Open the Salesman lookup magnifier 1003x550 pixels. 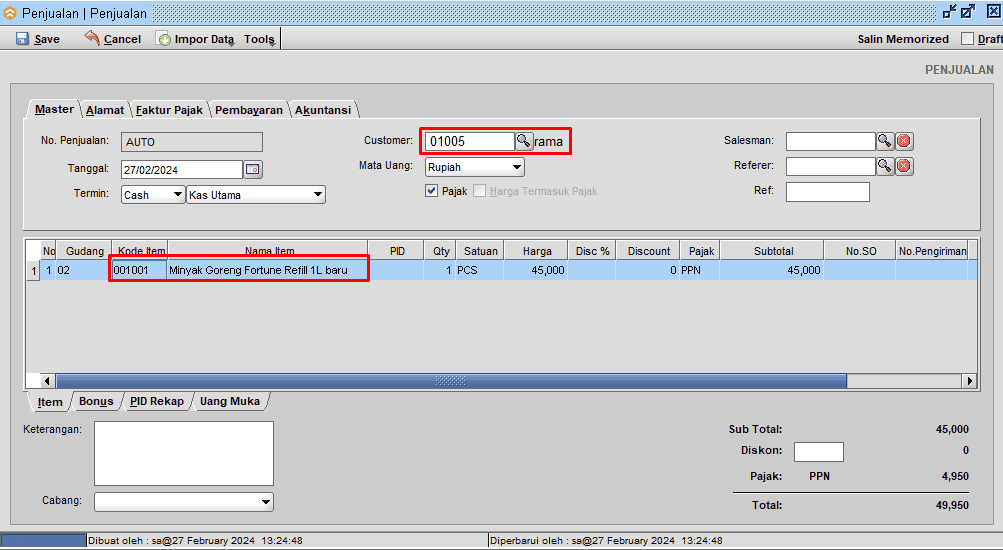point(885,141)
